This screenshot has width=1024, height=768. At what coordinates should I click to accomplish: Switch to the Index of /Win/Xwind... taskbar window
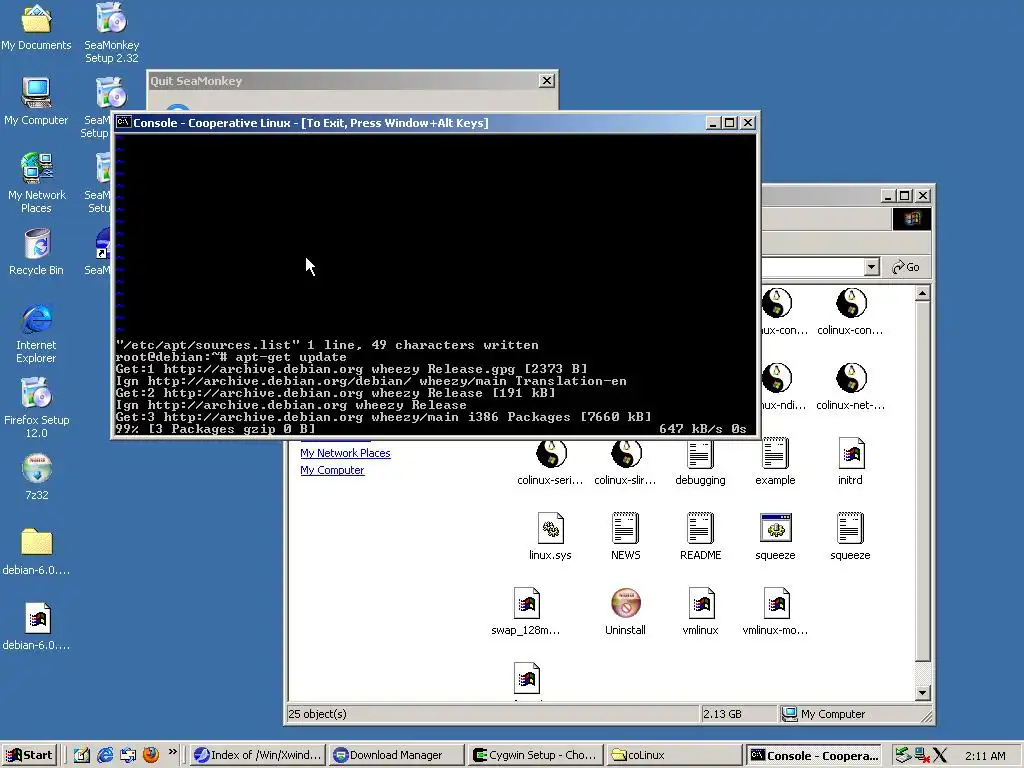(257, 755)
